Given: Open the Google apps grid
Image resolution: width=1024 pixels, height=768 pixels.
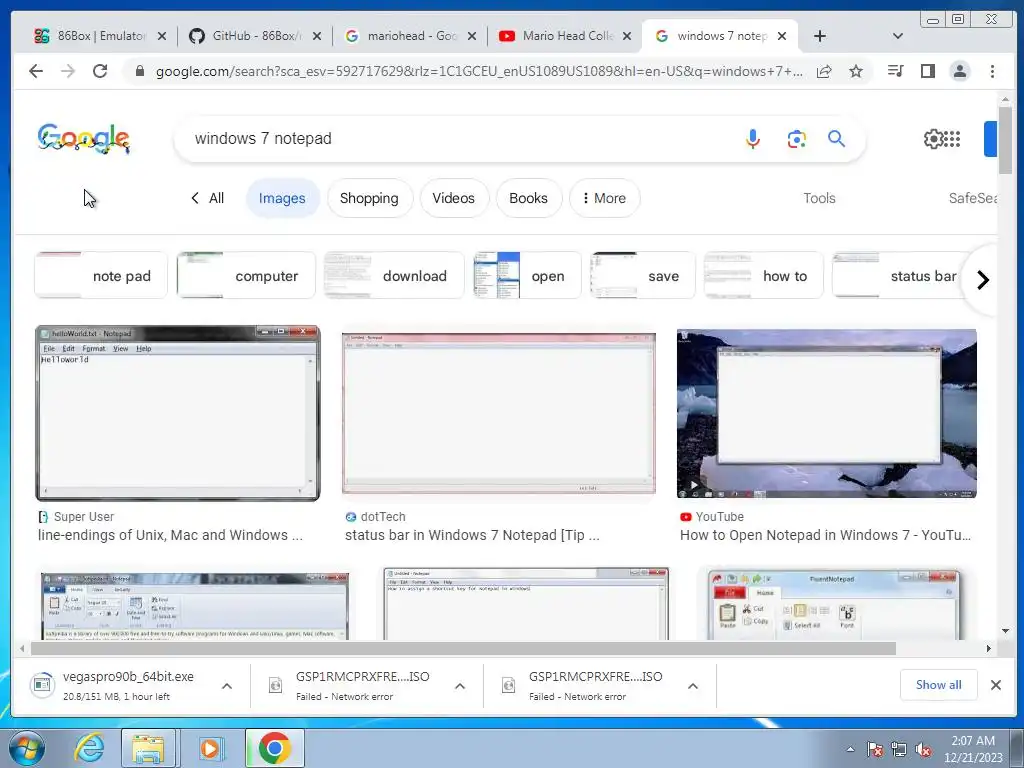Looking at the screenshot, I should pyautogui.click(x=952, y=138).
